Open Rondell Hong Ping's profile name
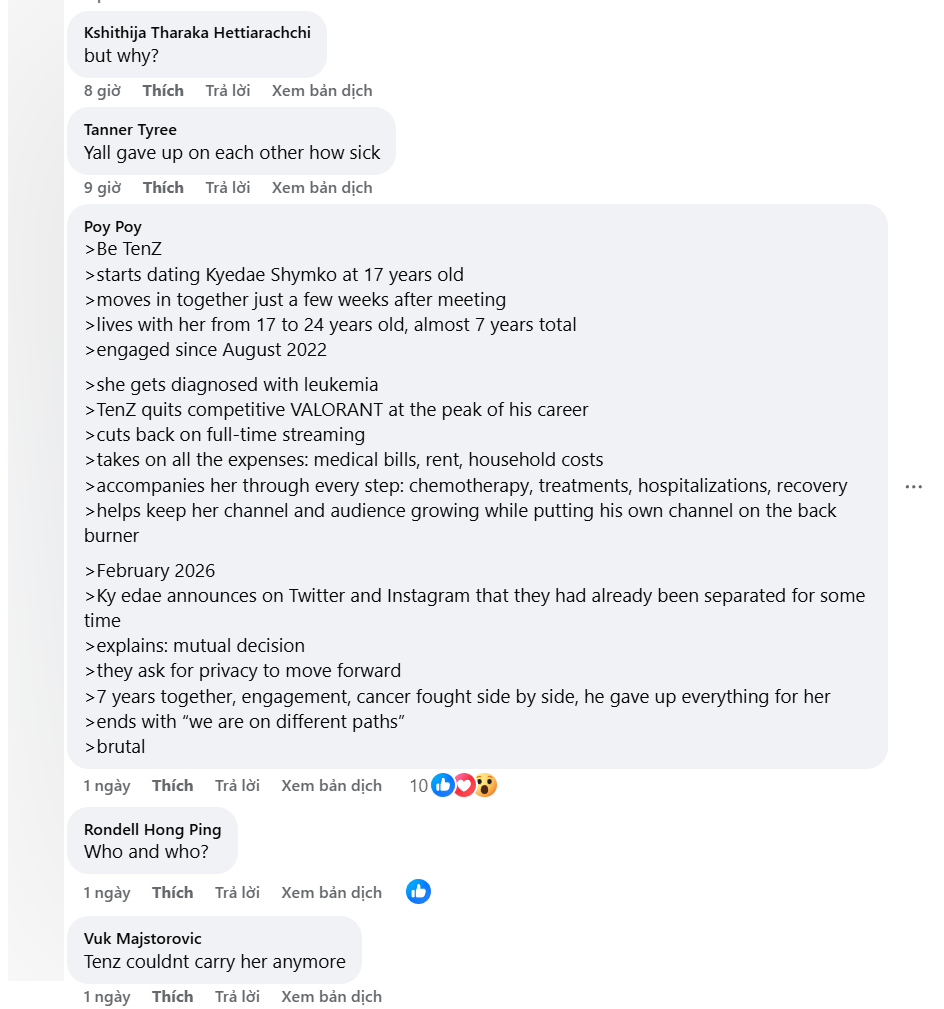 [x=152, y=829]
